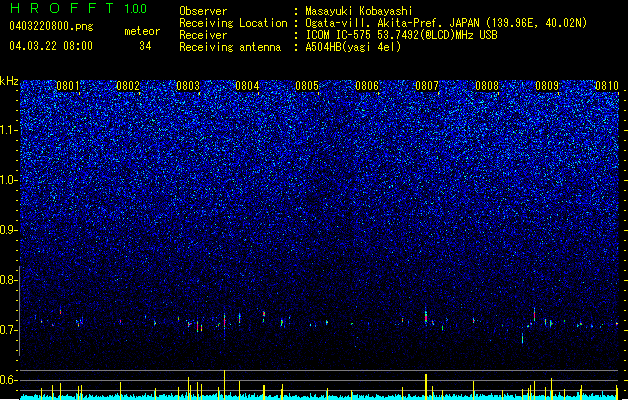Image resolution: width=629 pixels, height=400 pixels.
Task: Click the 1.0 kHz axis label
Action: pos(9,180)
